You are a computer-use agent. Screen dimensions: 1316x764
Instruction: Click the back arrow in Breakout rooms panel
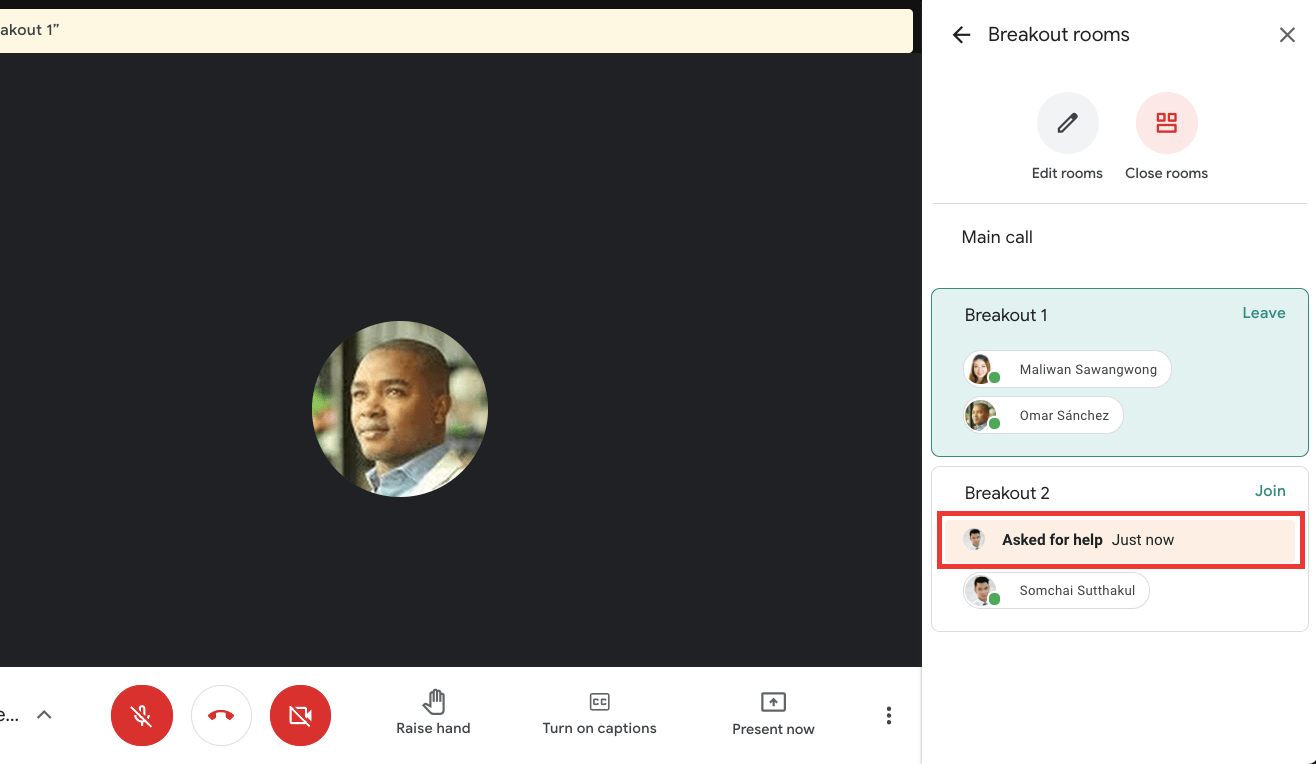[x=960, y=34]
